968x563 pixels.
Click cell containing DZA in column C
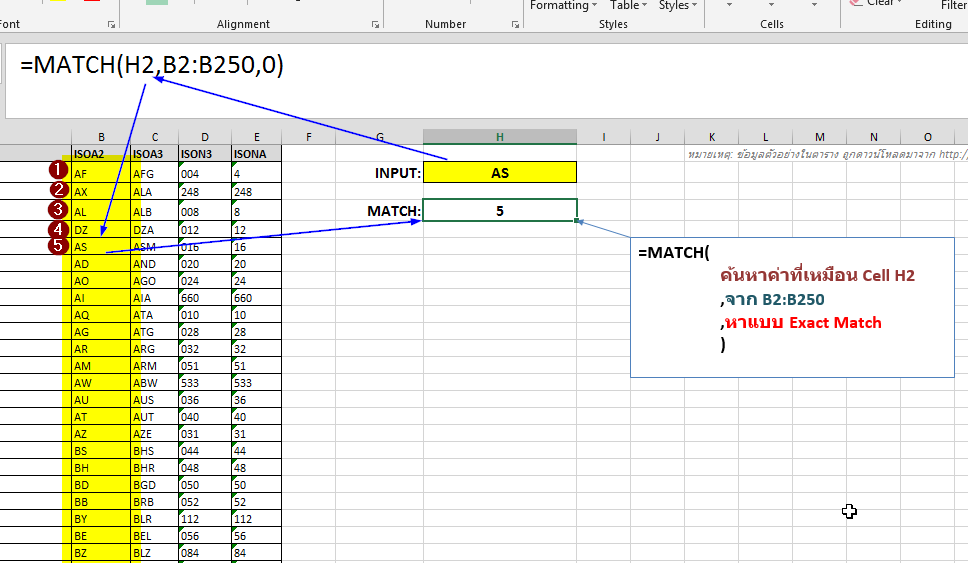[154, 230]
